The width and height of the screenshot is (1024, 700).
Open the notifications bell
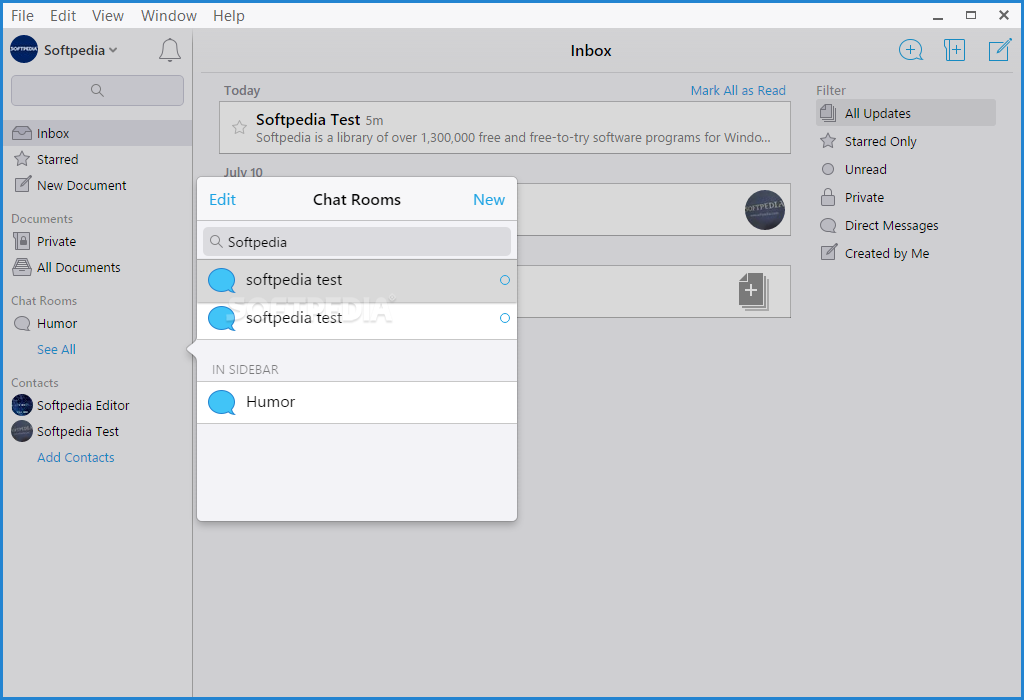pyautogui.click(x=170, y=50)
